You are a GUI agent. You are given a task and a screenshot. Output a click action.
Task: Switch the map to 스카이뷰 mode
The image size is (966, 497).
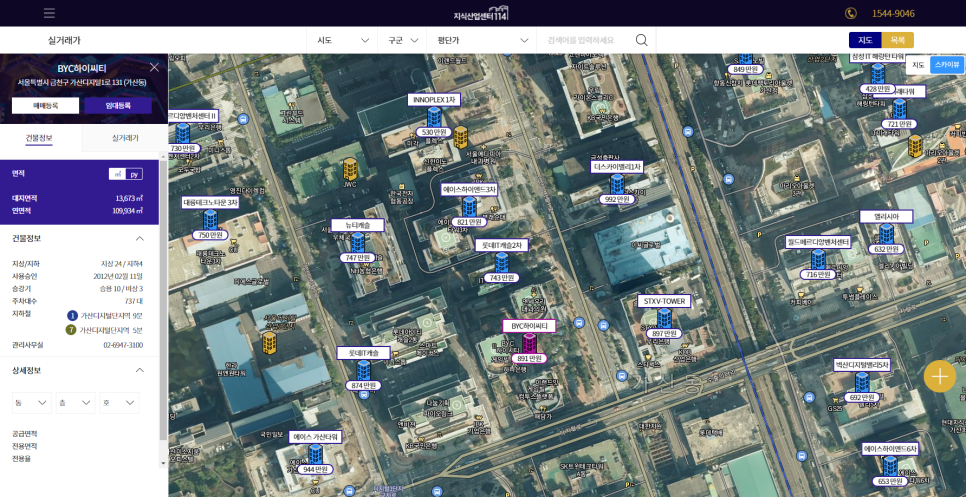[x=945, y=65]
